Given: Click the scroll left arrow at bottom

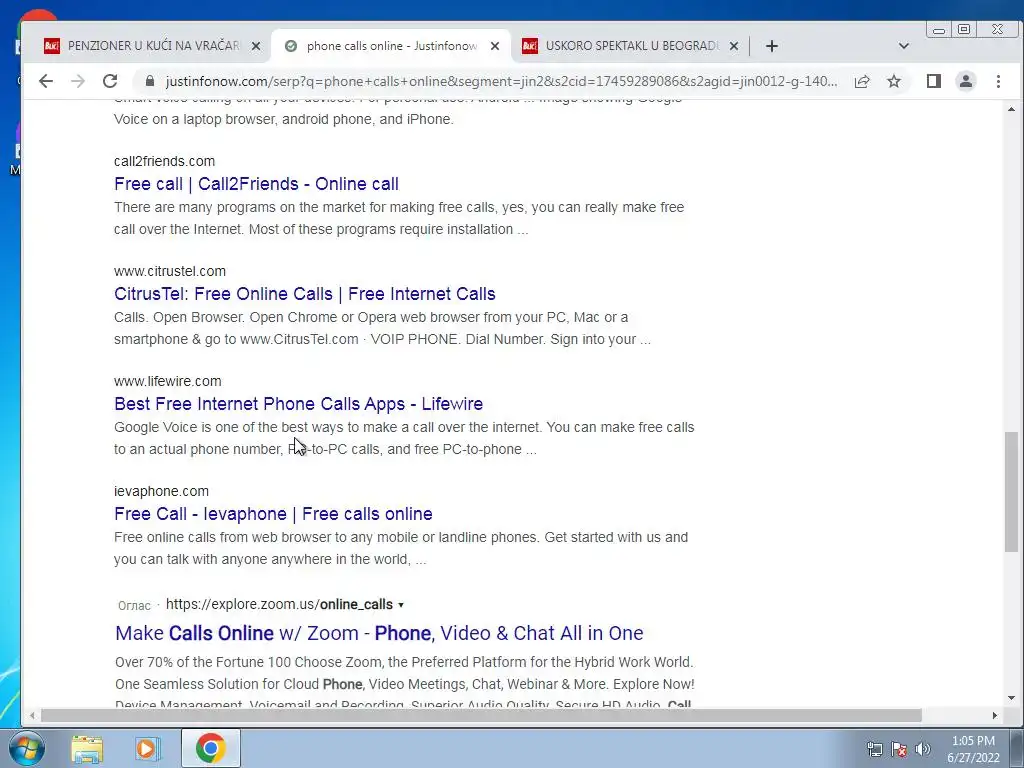Looking at the screenshot, I should 32,716.
